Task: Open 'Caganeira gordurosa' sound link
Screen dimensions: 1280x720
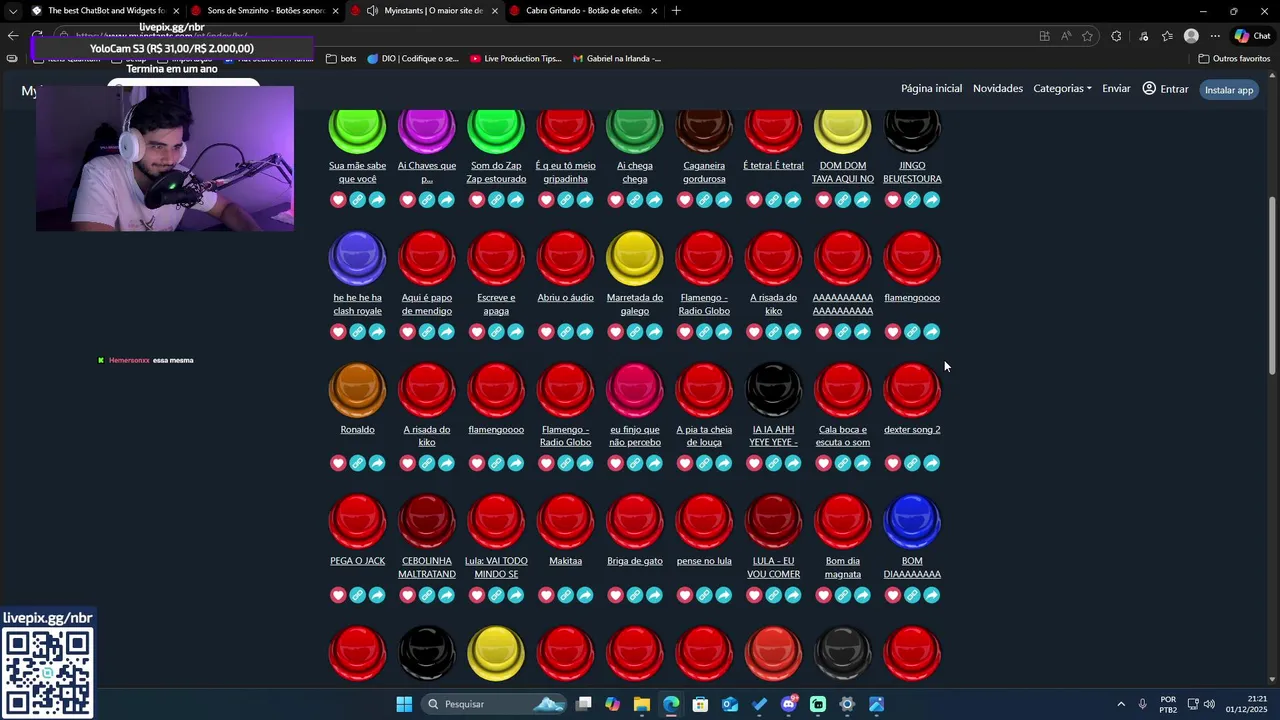Action: (x=704, y=172)
